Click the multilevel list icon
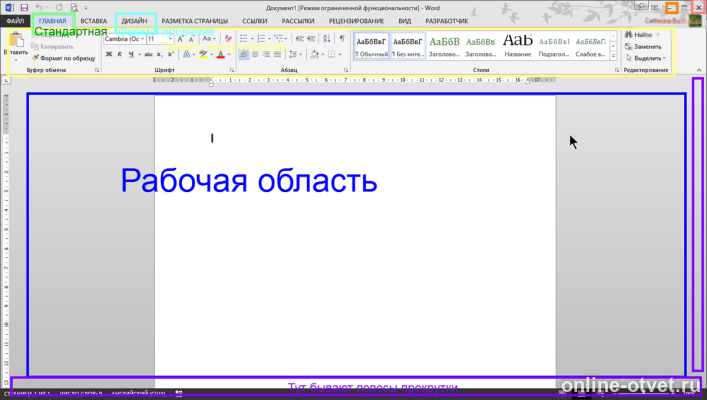Viewport: 707px width, 400px height. coord(279,39)
